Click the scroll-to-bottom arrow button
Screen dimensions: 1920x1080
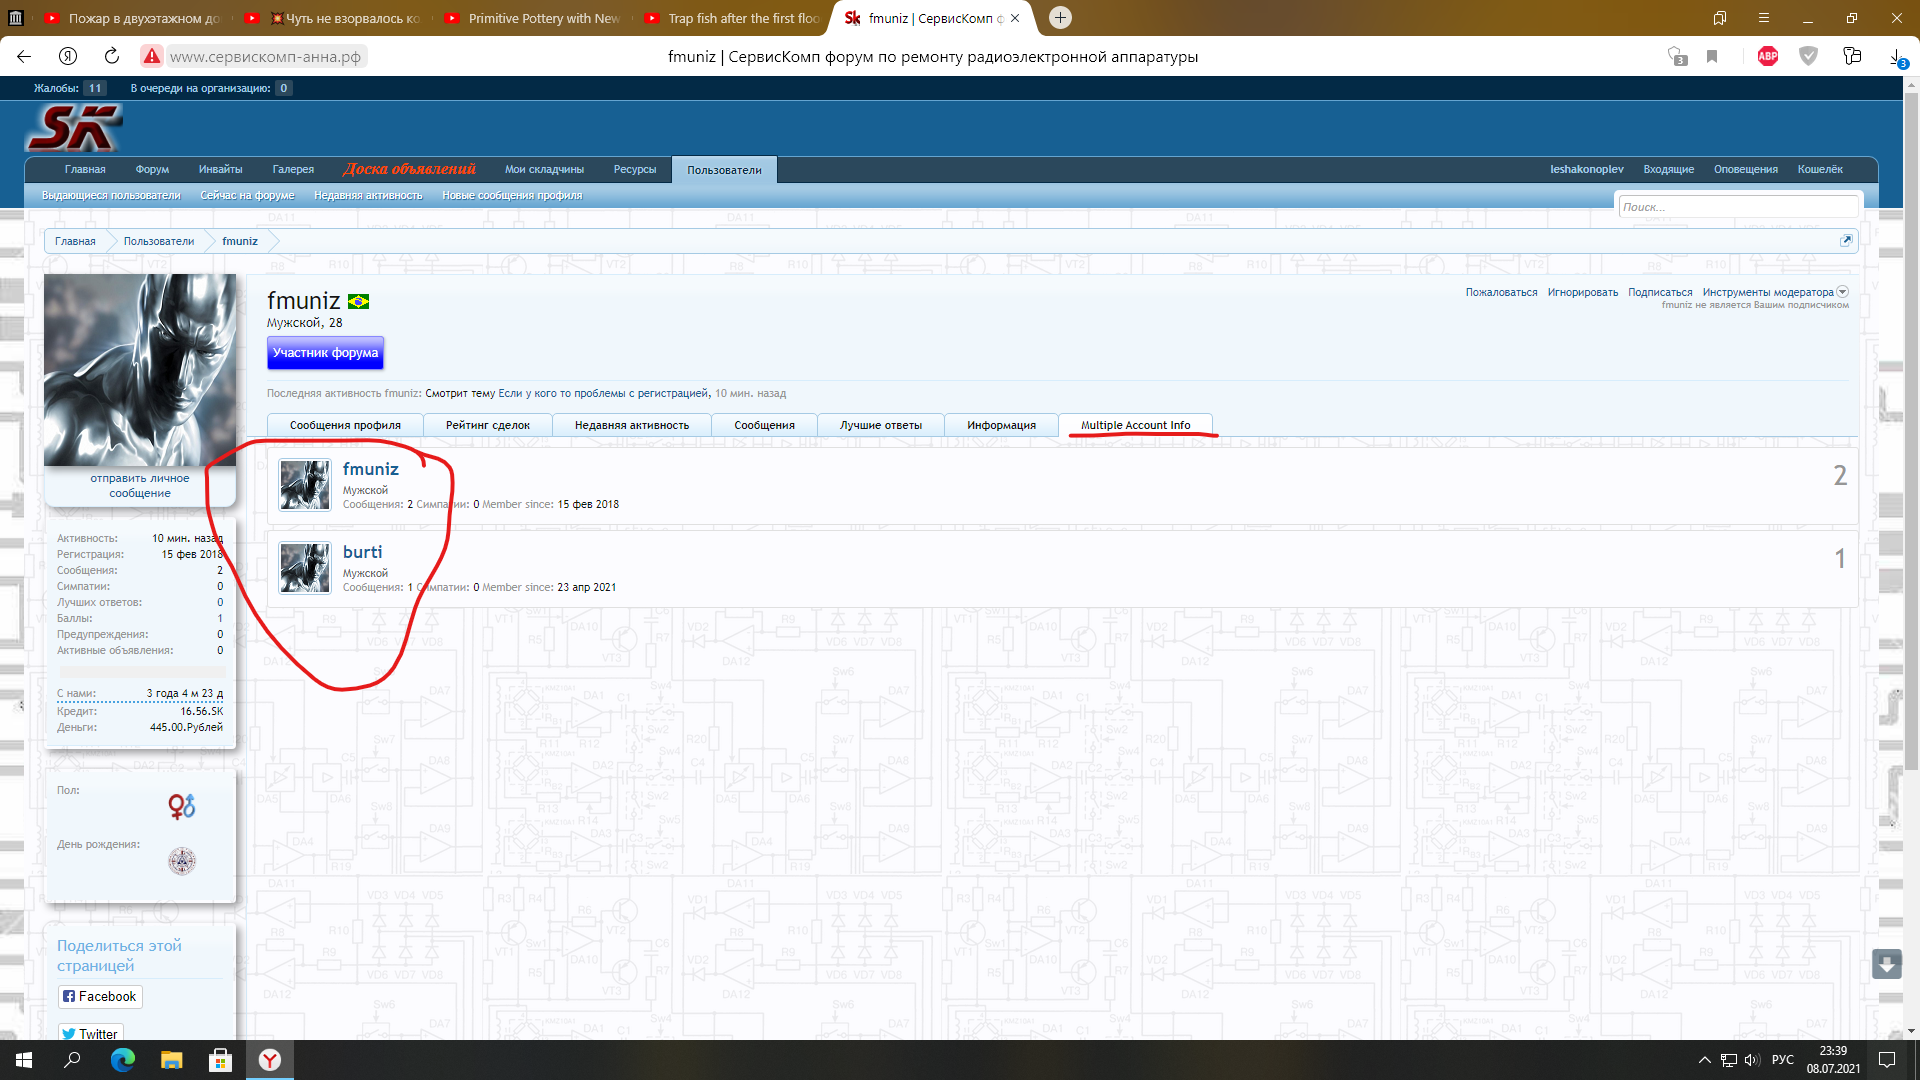pos(1886,964)
